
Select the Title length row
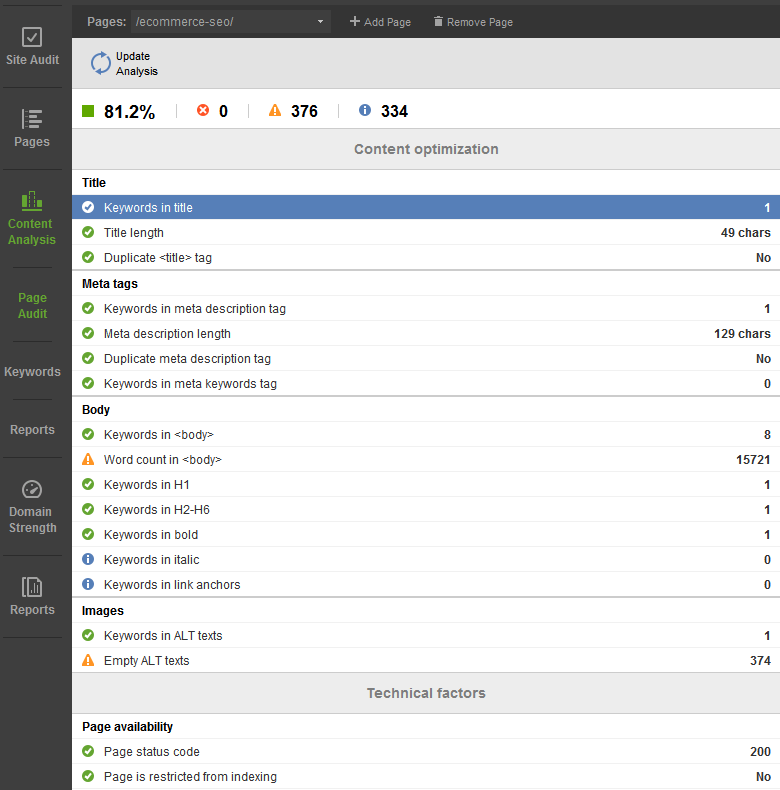[426, 232]
